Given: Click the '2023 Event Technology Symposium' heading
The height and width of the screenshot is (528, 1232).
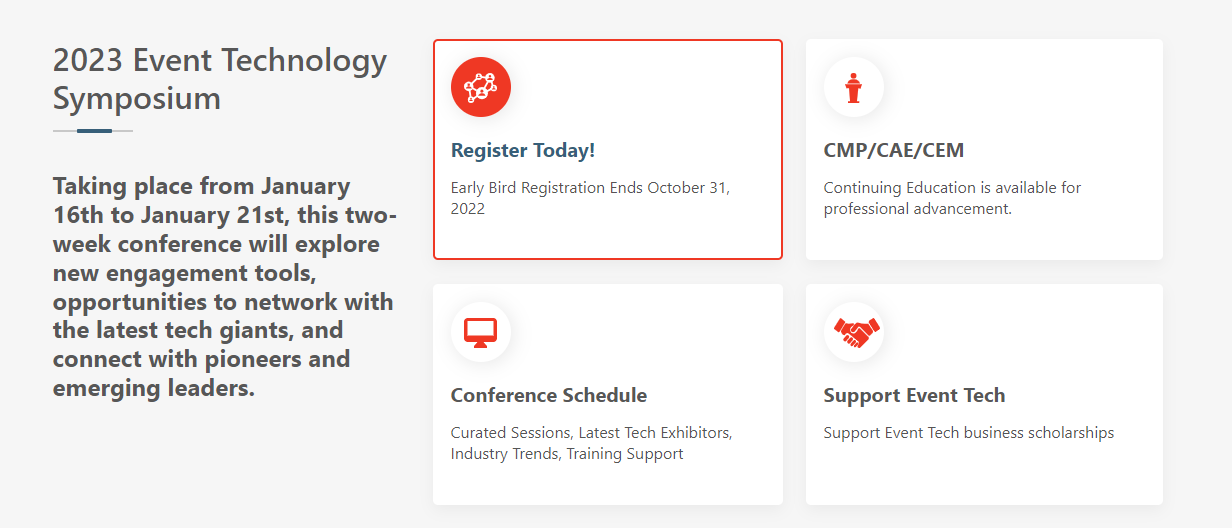Looking at the screenshot, I should (220, 79).
